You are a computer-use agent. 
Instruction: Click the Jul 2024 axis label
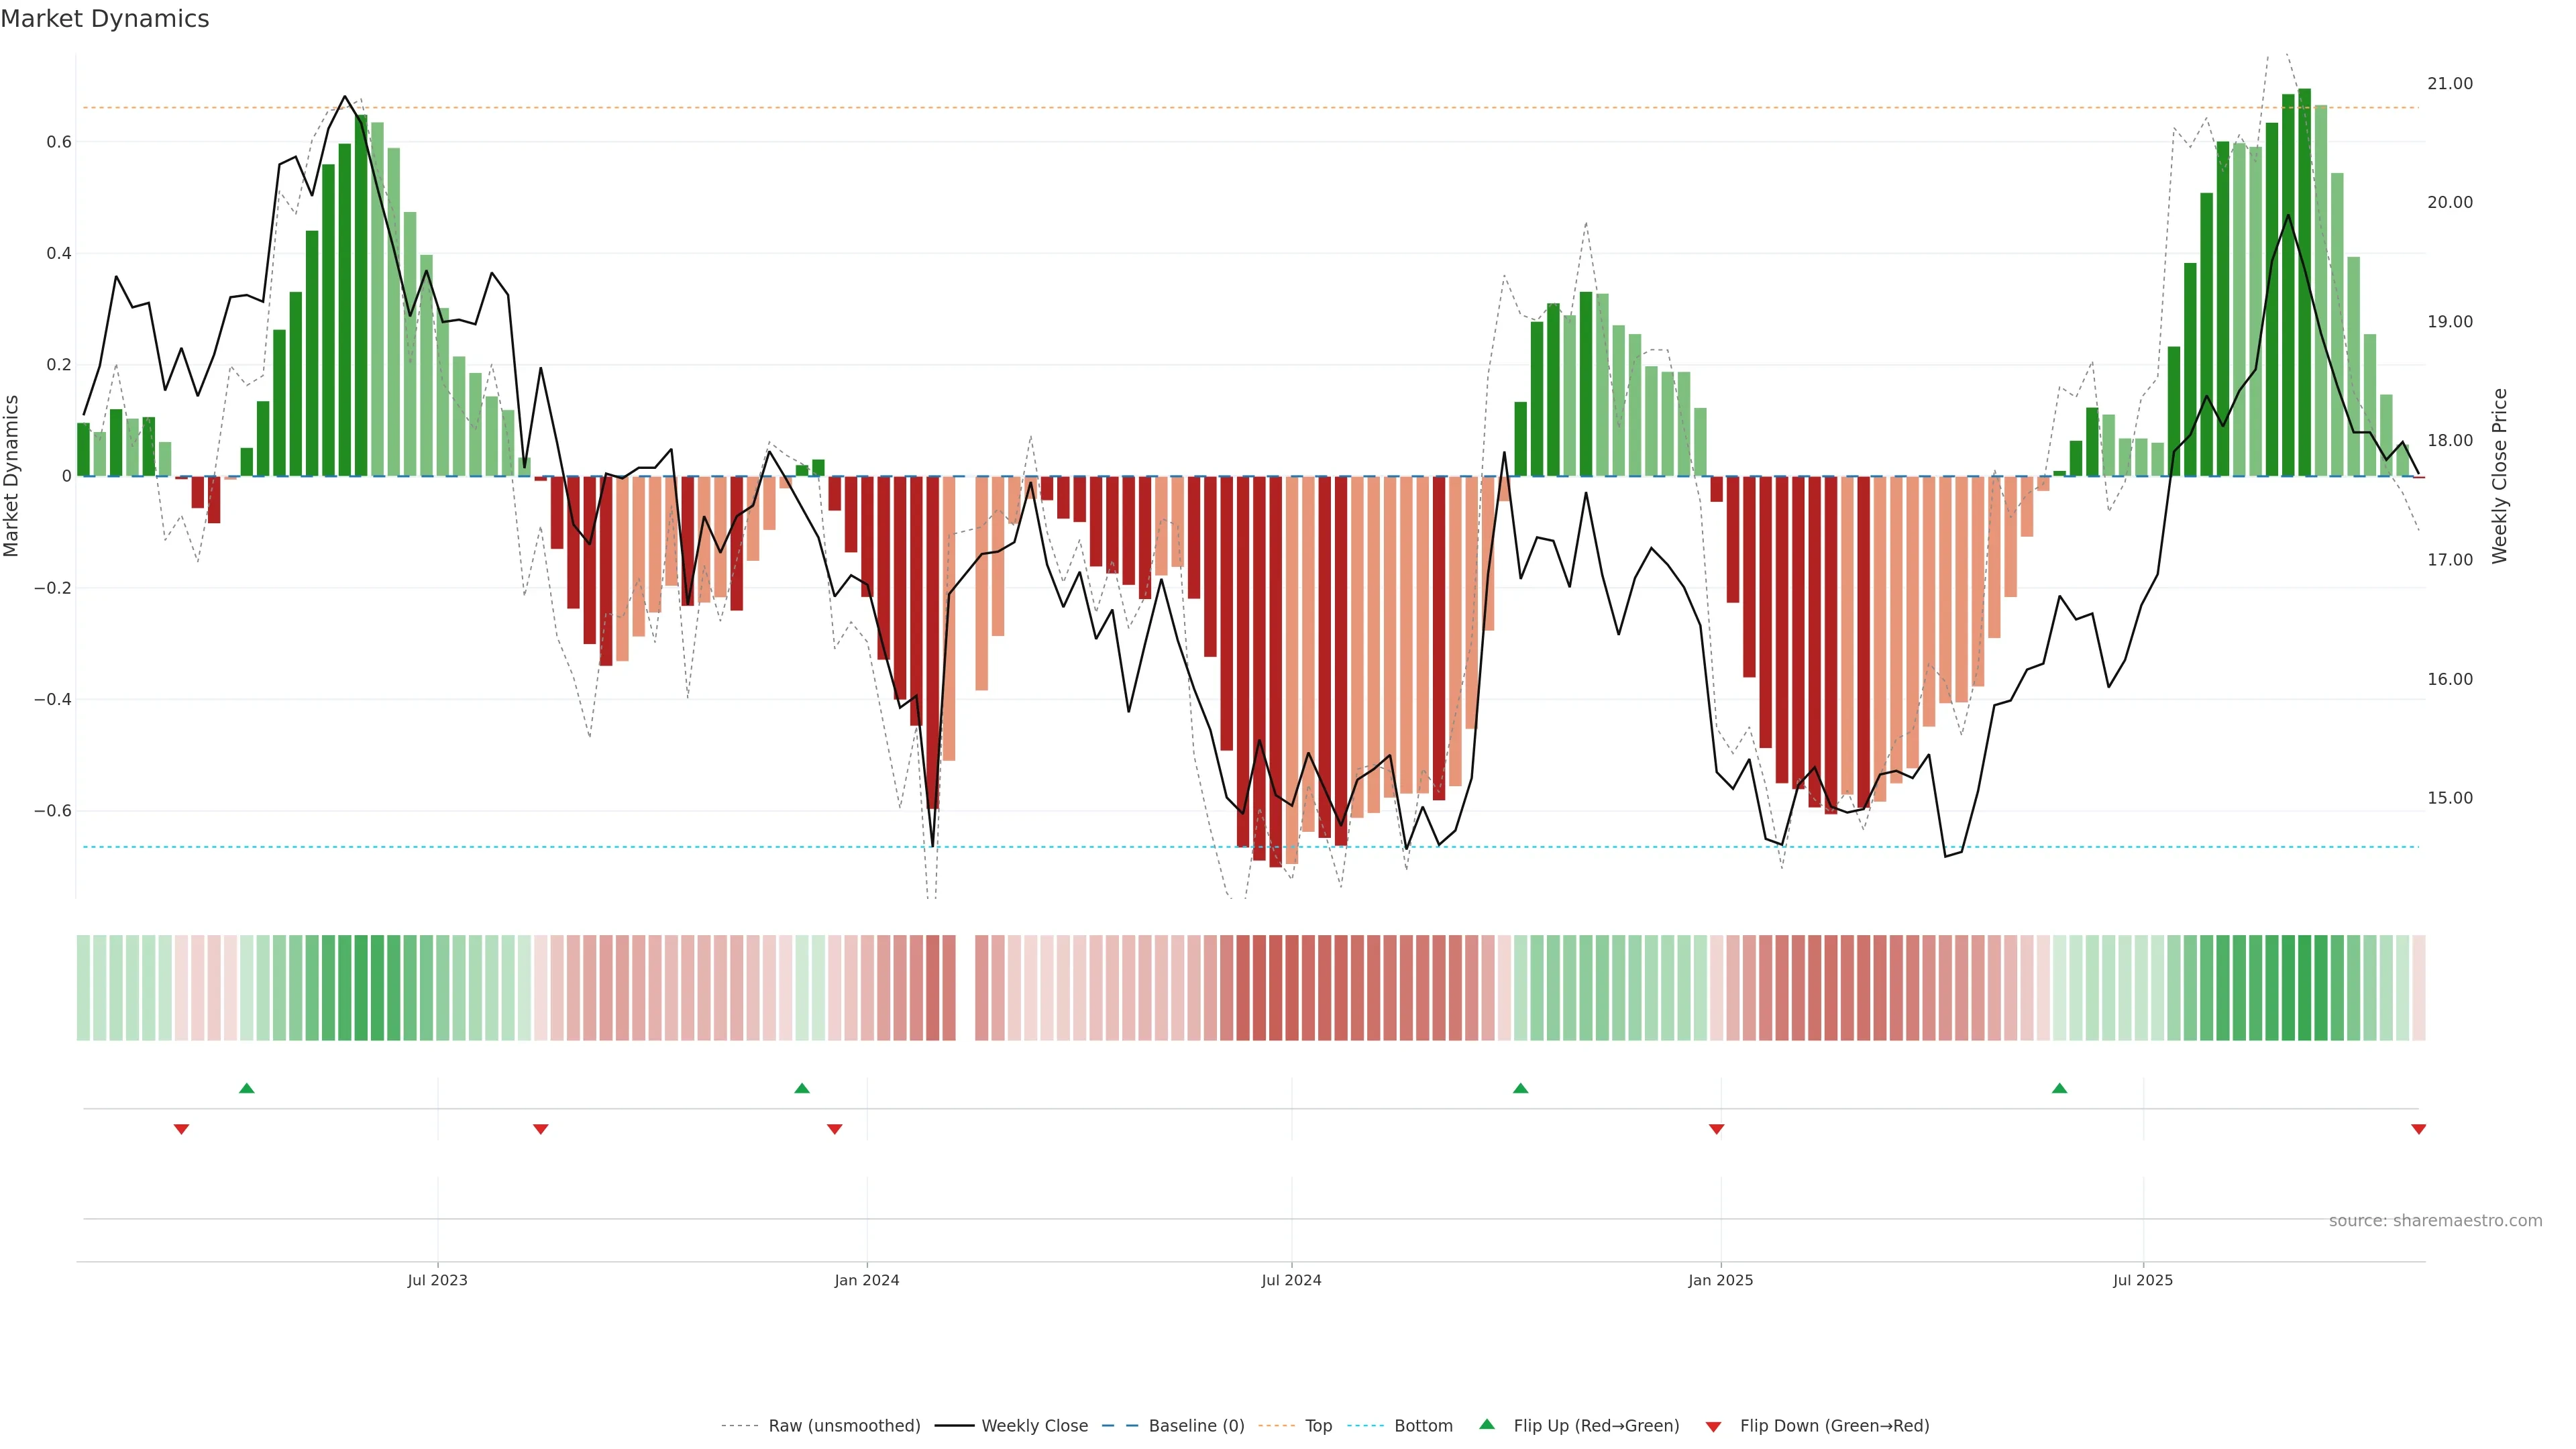pyautogui.click(x=1291, y=1280)
